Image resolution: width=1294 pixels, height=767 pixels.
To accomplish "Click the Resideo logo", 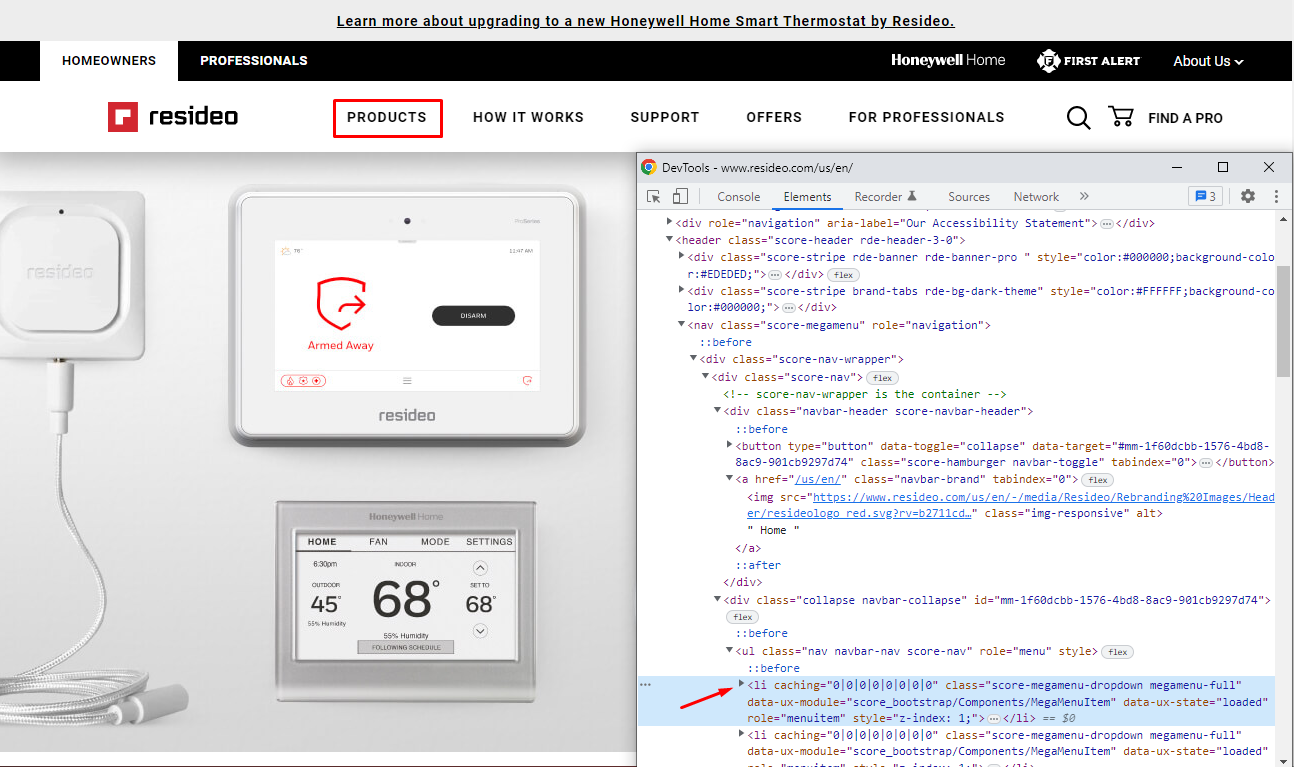I will tap(173, 117).
